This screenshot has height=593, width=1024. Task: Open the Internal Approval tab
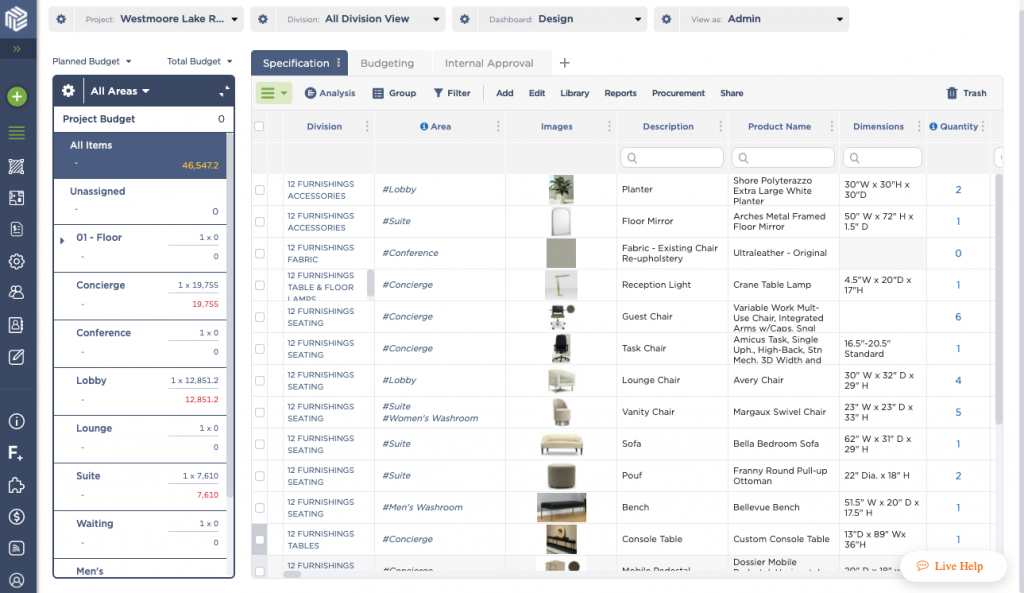(491, 62)
